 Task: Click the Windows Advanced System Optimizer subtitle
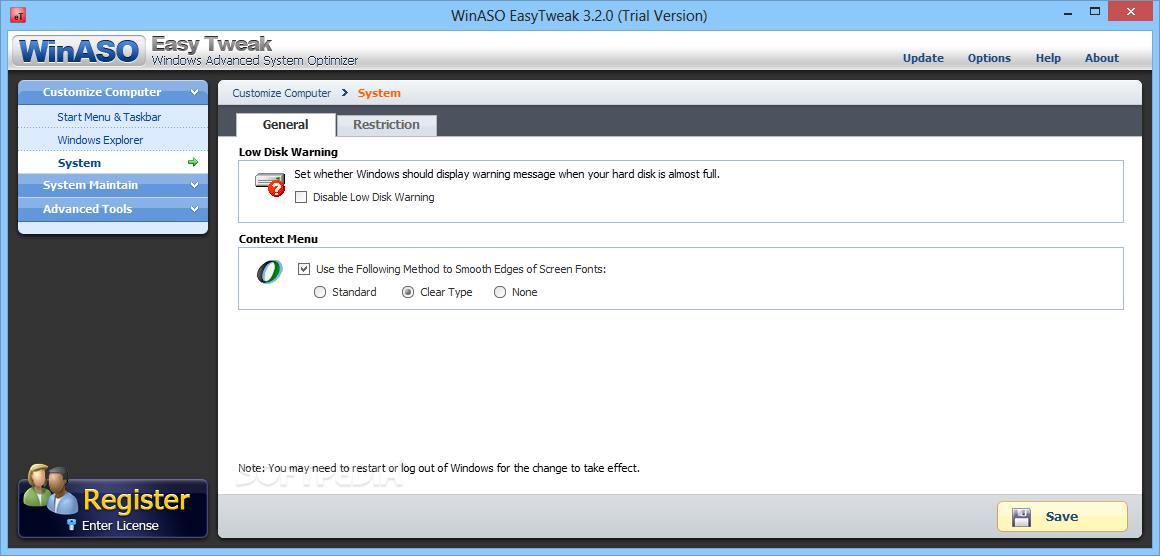(255, 61)
